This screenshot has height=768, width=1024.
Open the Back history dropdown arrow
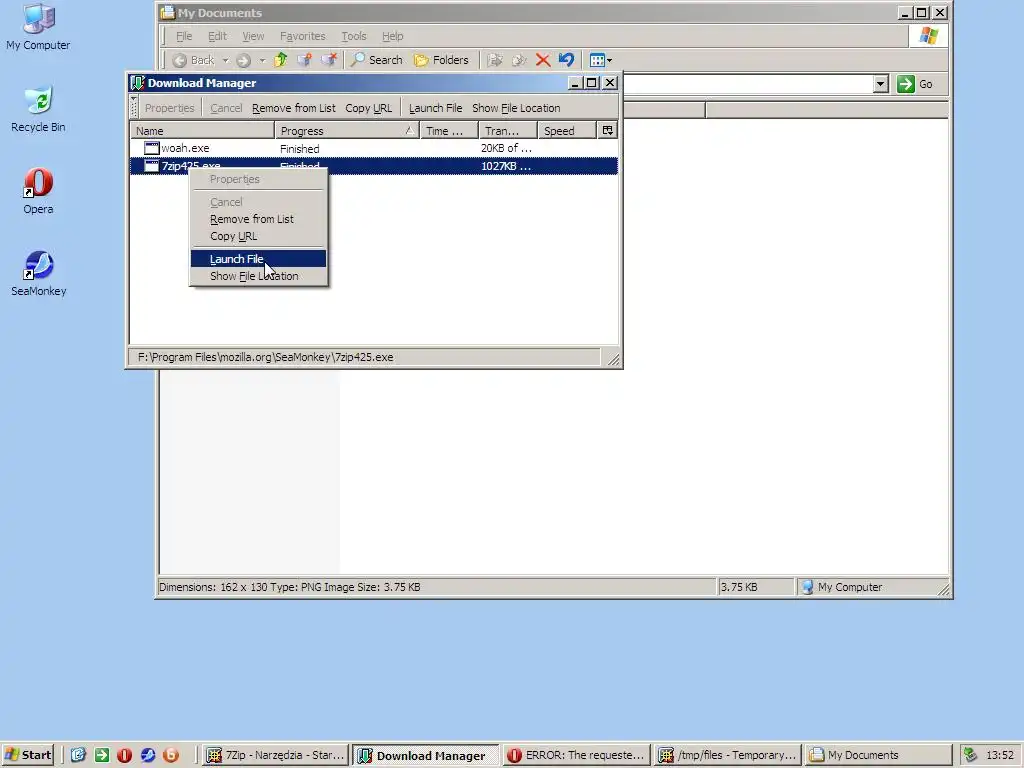[225, 60]
